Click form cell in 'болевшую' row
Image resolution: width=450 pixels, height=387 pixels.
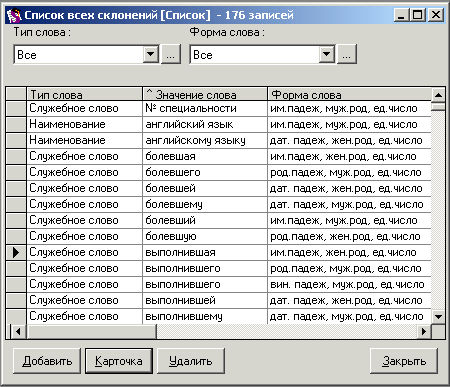pyautogui.click(x=349, y=236)
